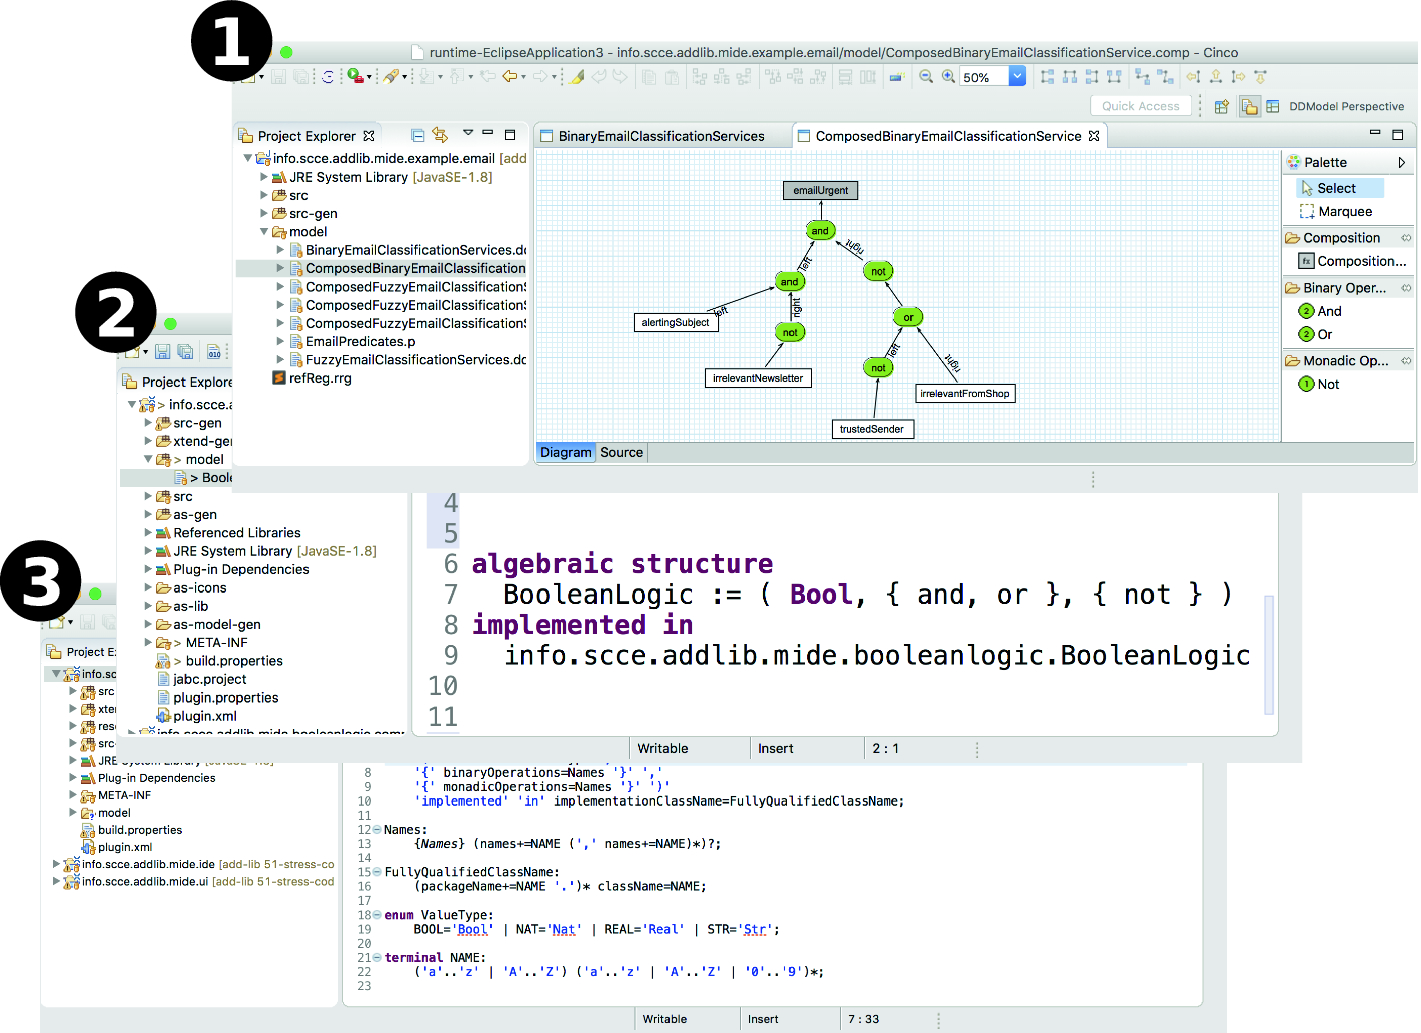Collapse all in Cinco Project Explorer
Image resolution: width=1421 pixels, height=1033 pixels.
click(418, 135)
